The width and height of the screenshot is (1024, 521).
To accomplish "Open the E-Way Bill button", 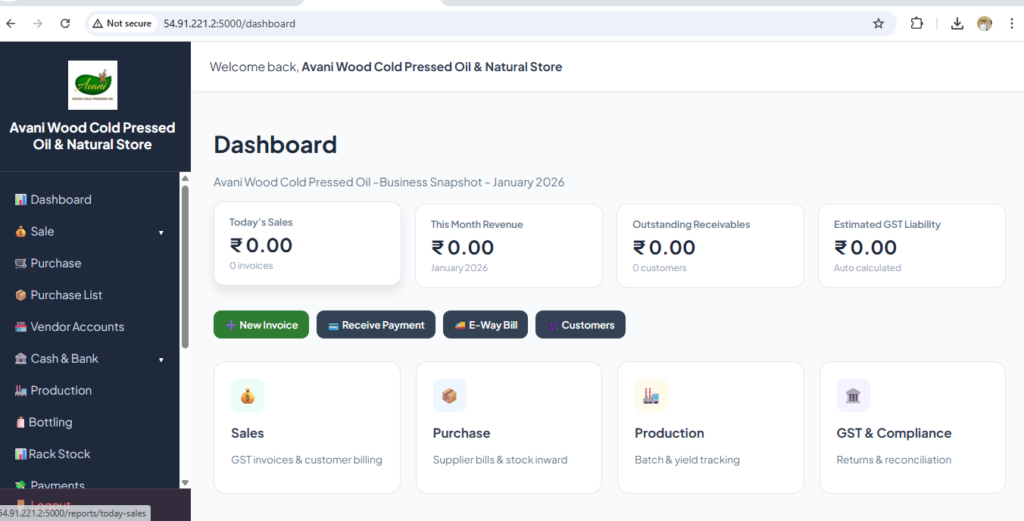I will 485,324.
